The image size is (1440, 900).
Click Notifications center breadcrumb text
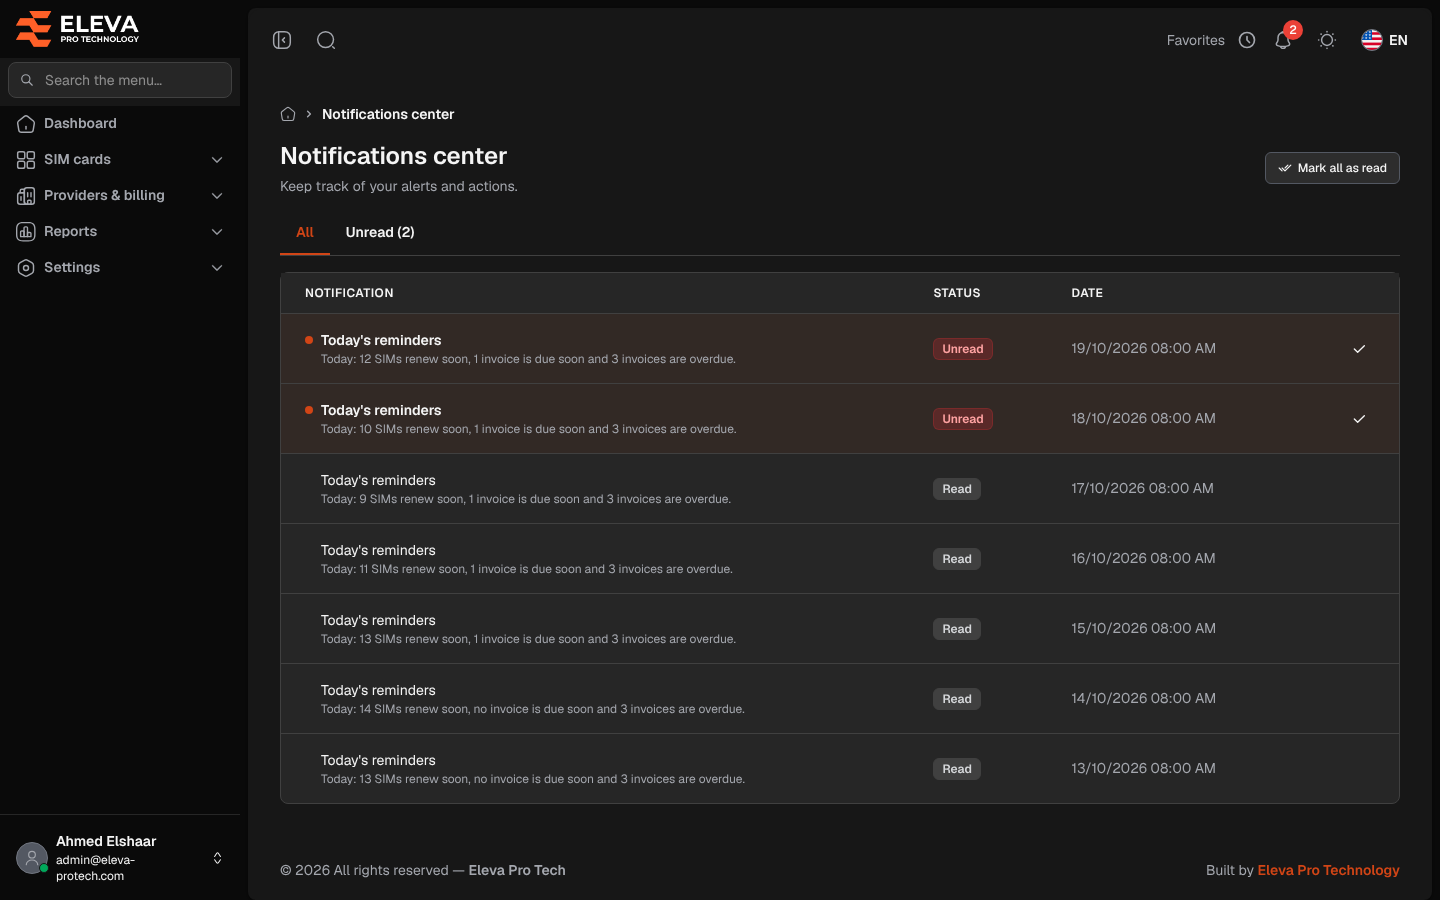click(x=388, y=114)
